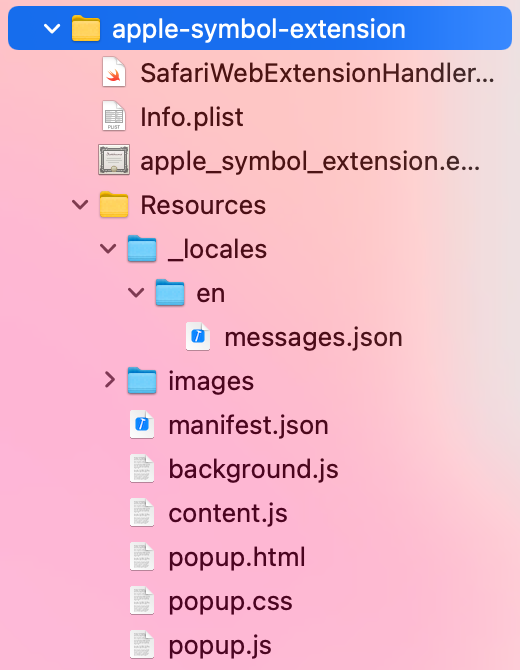Screen dimensions: 520x670
Task: Click the apple-symbol-extension yellow folder icon
Action: click(x=86, y=29)
